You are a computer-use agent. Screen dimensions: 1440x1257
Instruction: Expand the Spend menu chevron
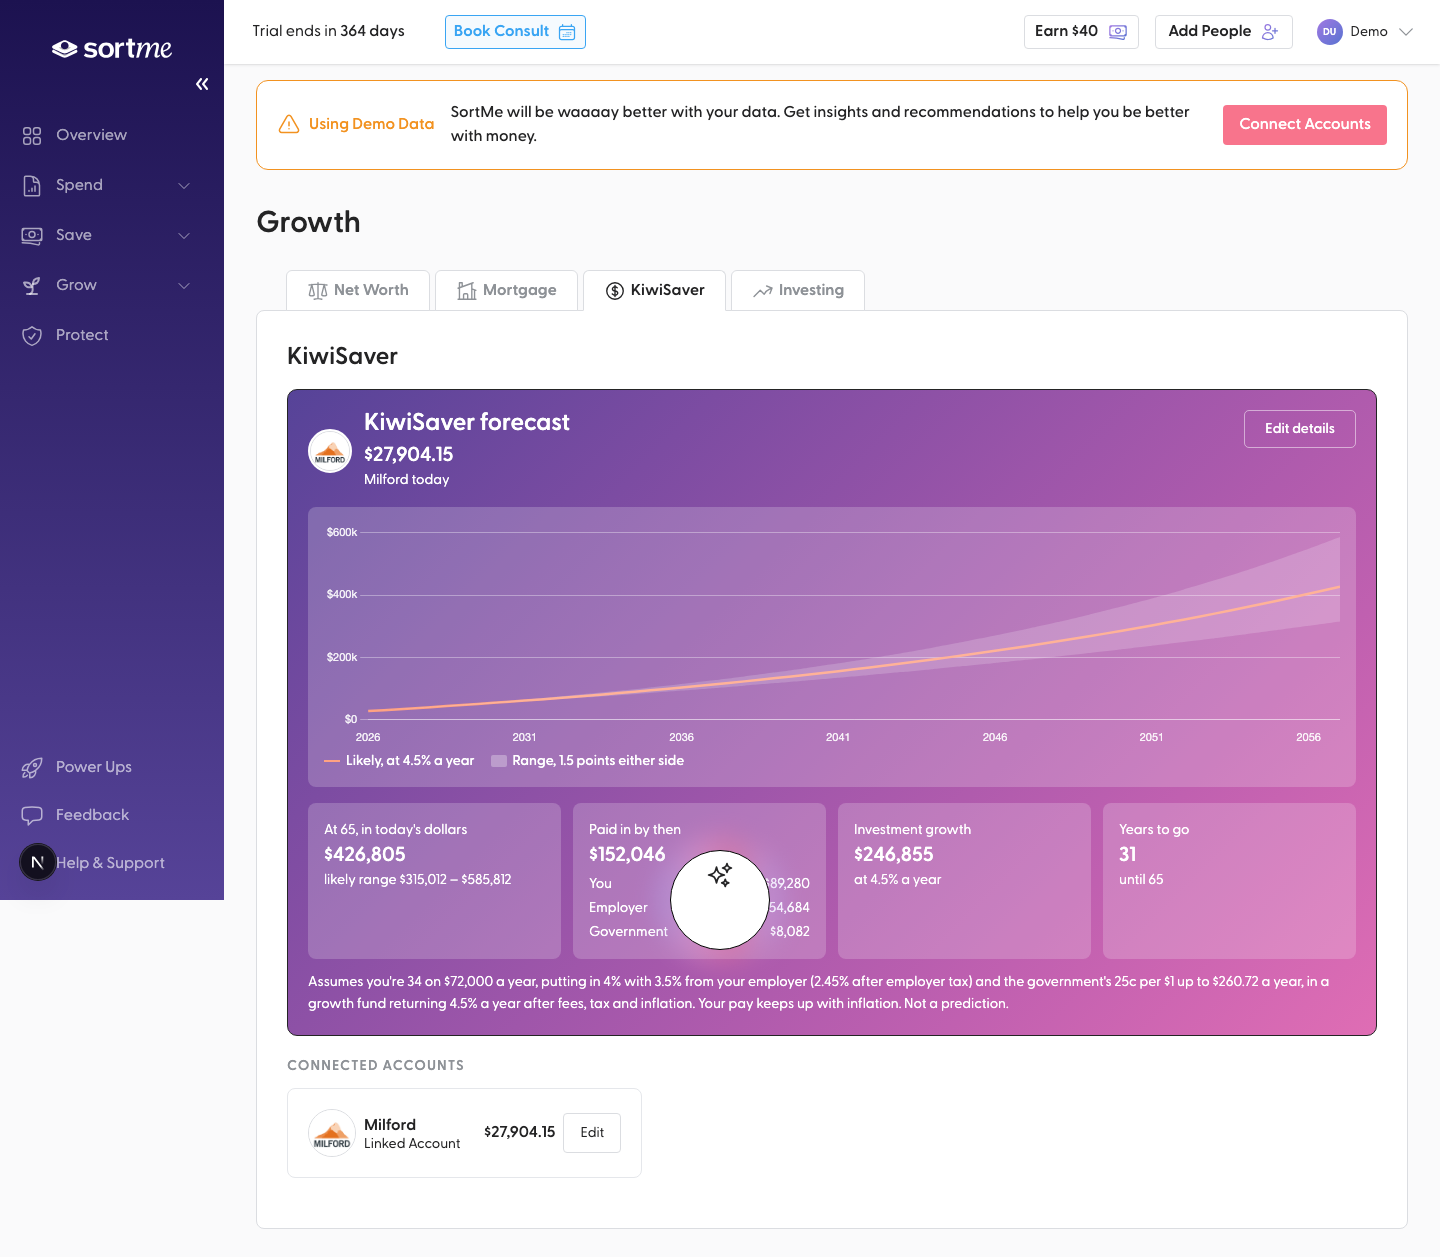click(184, 185)
